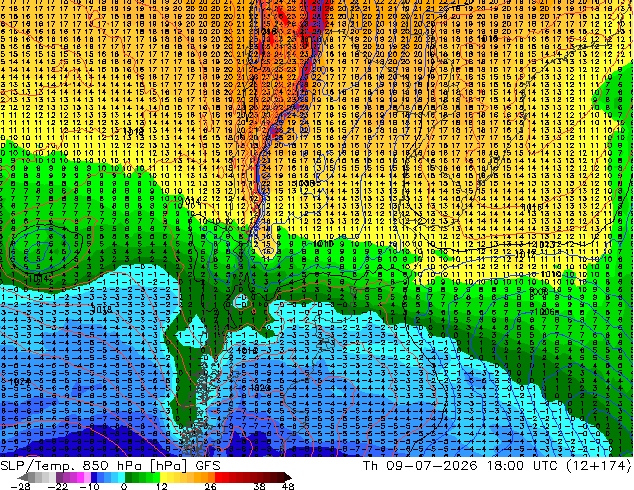Click the -22 legend value
The width and height of the screenshot is (634, 490).
(x=57, y=486)
